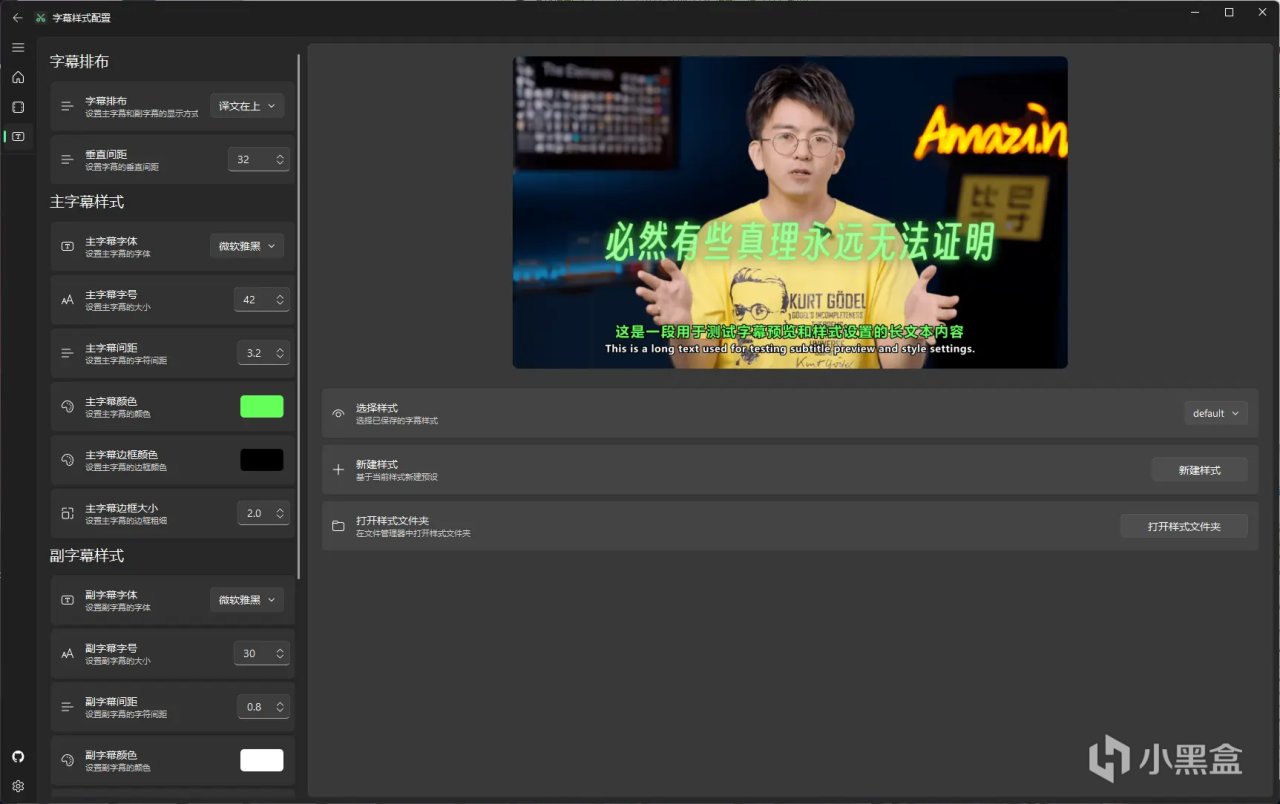Screen dimensions: 1280x804
Task: Adjust the 主字幕字号 stepper arrows
Action: click(280, 299)
